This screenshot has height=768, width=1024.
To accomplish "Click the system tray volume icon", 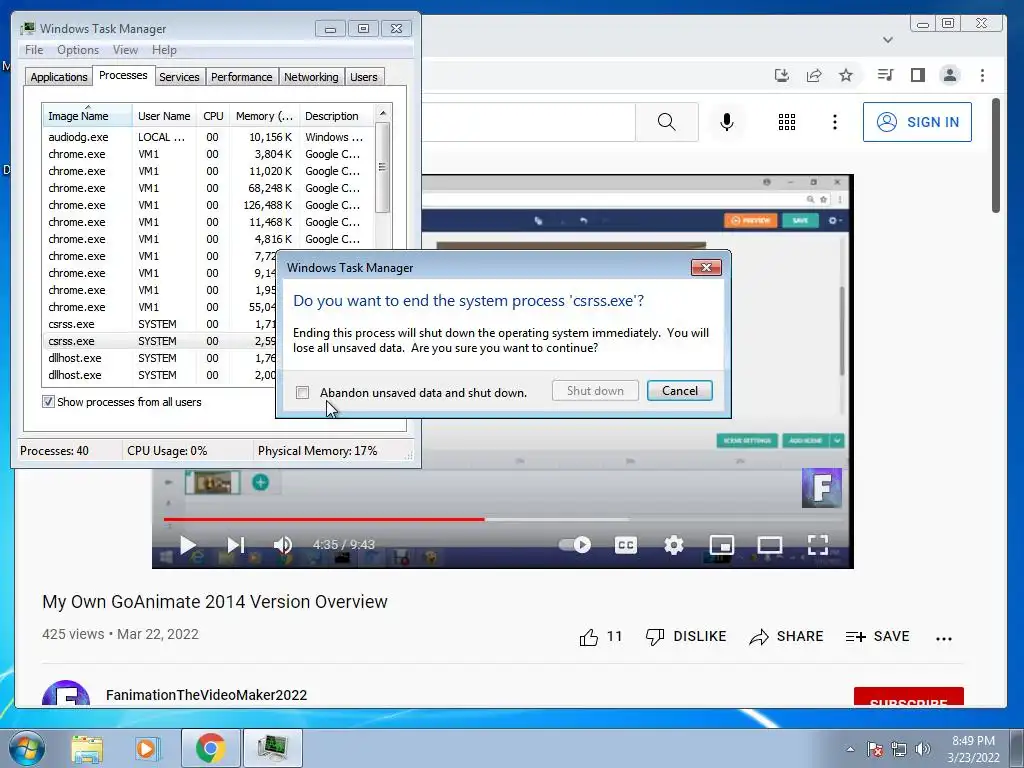I will (922, 749).
